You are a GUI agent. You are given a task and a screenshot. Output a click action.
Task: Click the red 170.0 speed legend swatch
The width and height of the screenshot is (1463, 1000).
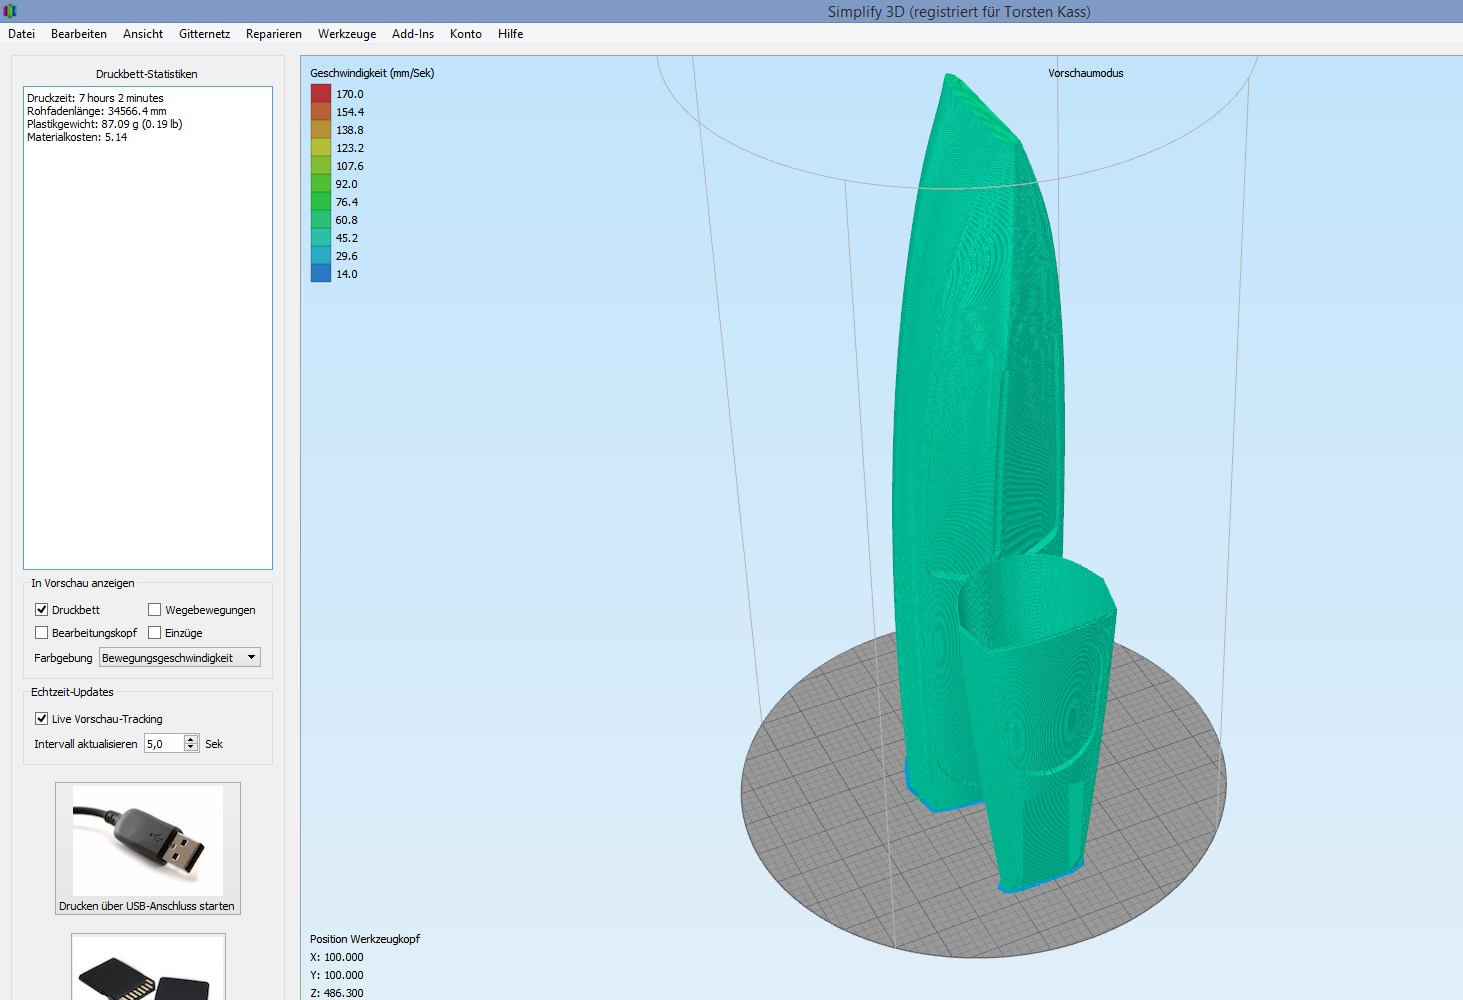[x=320, y=94]
